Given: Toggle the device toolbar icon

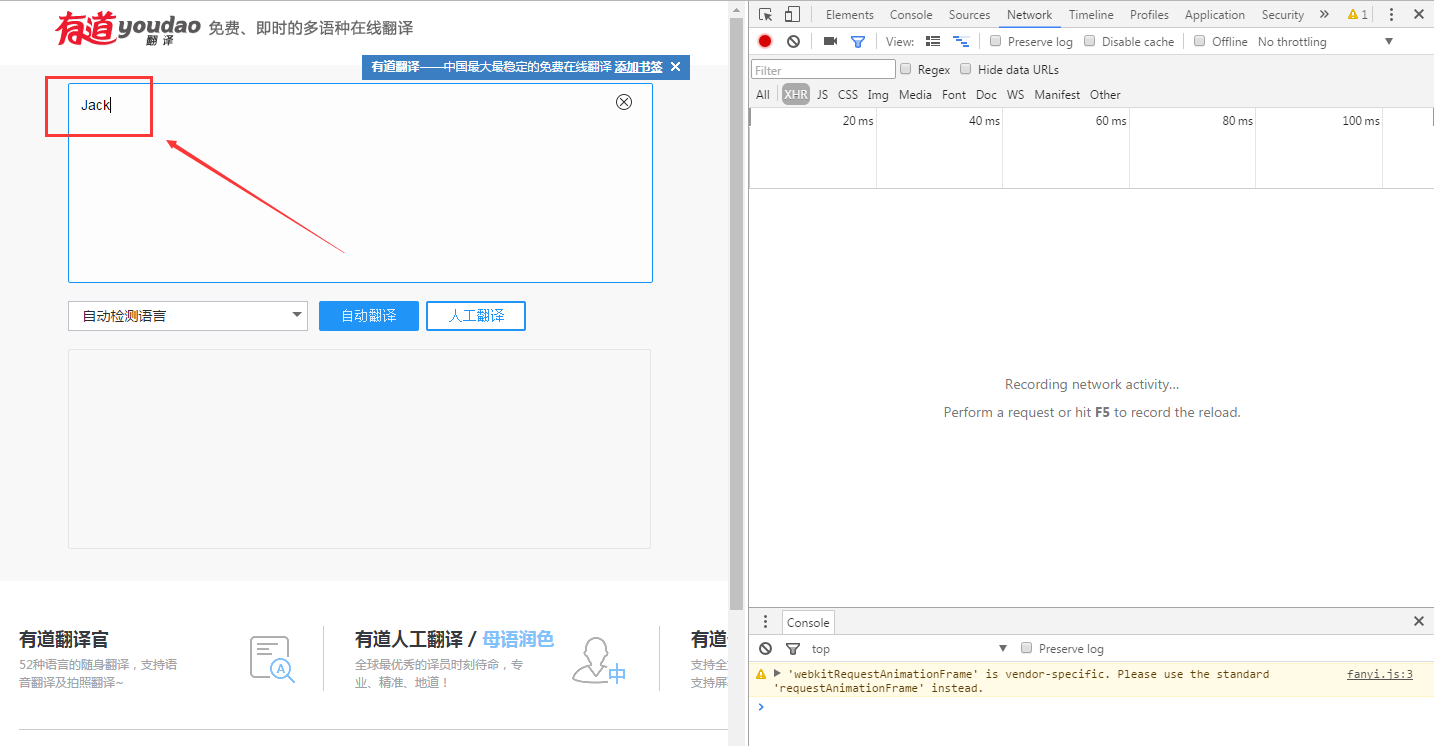Looking at the screenshot, I should tap(792, 14).
